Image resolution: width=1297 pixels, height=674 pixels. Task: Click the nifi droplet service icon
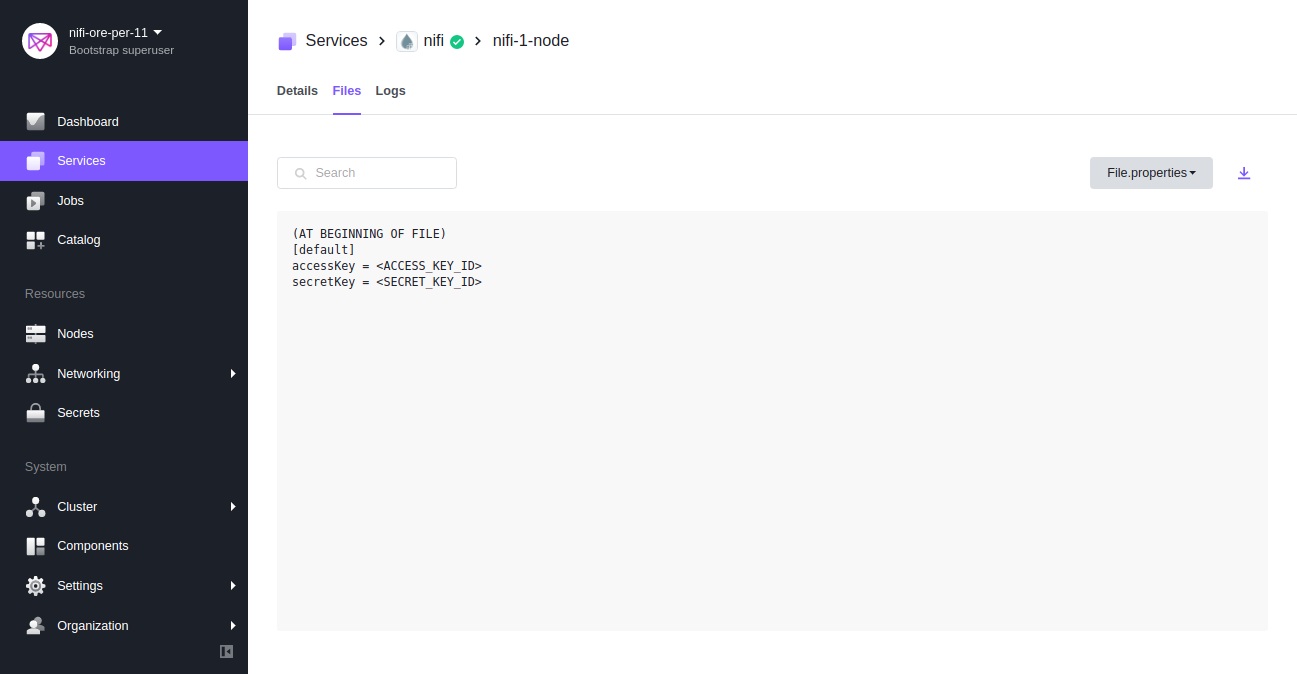[407, 41]
